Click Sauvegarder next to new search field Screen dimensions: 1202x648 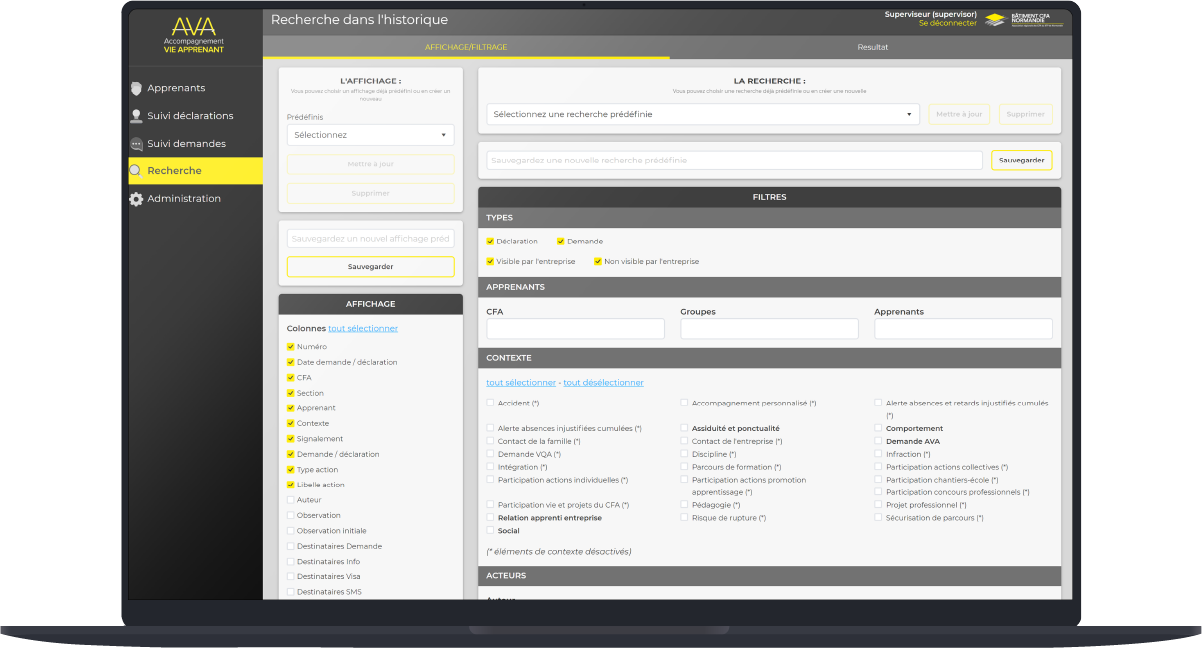(1022, 160)
